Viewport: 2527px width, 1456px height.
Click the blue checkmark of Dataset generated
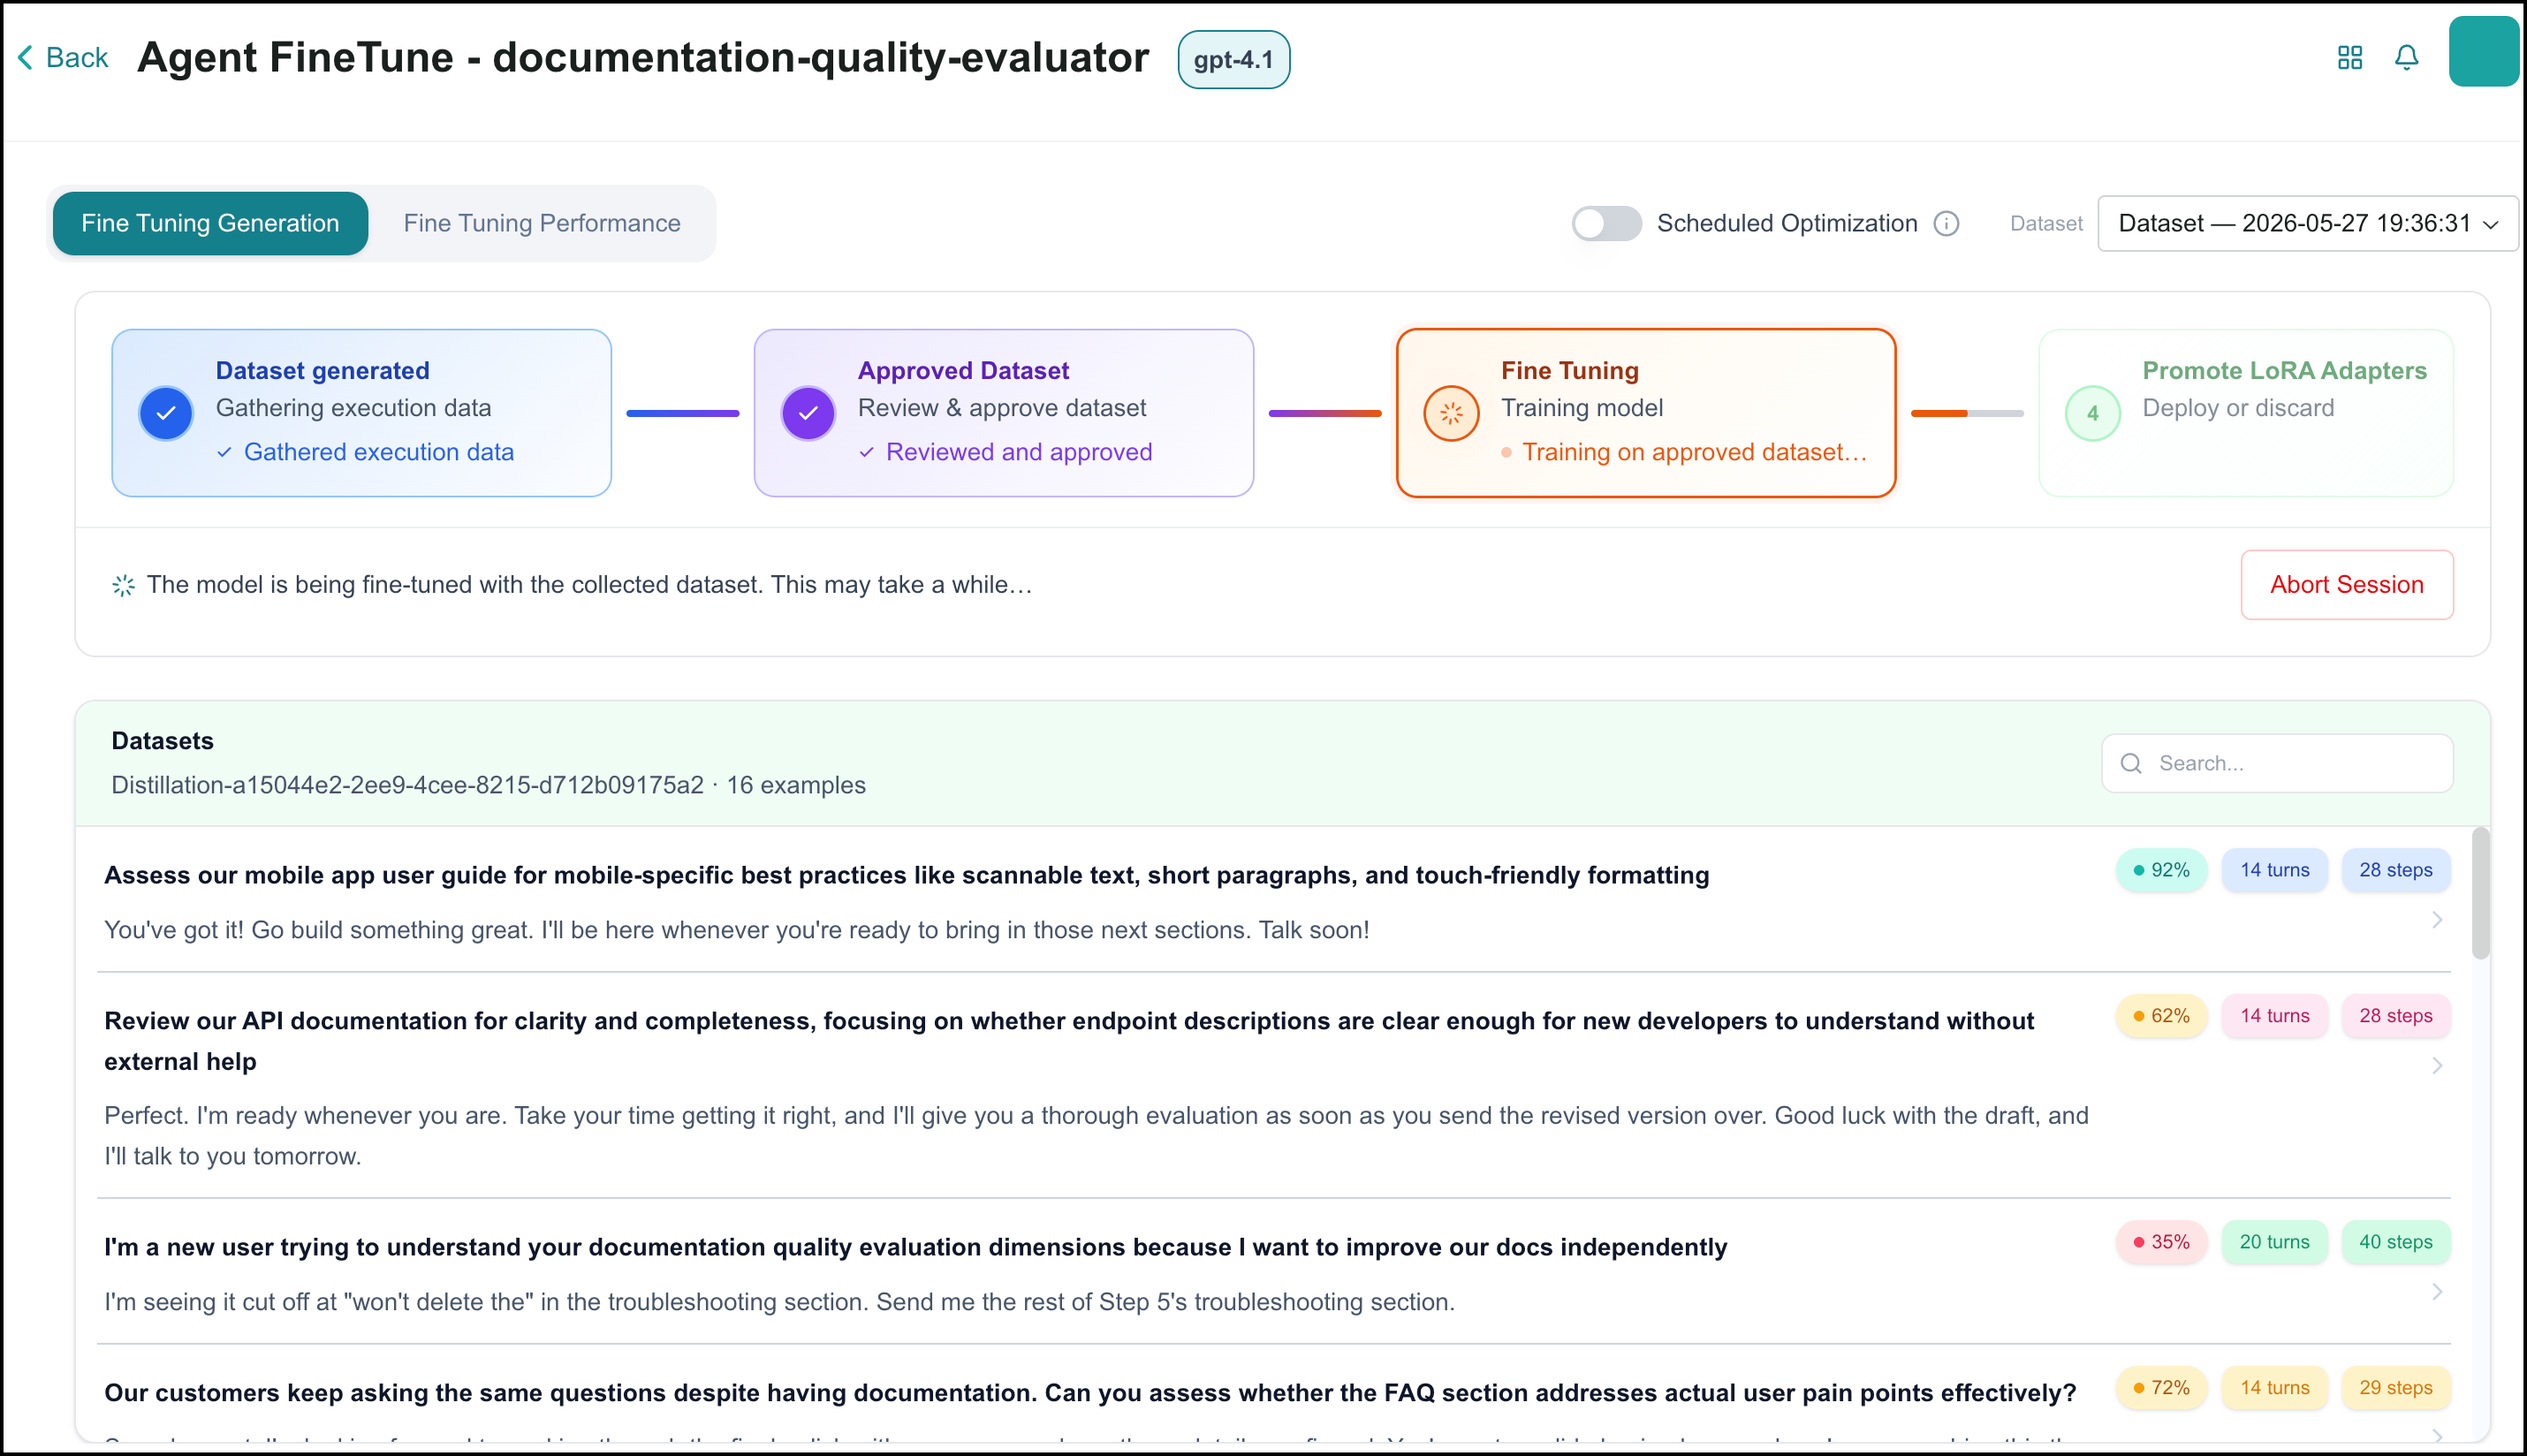[x=166, y=413]
